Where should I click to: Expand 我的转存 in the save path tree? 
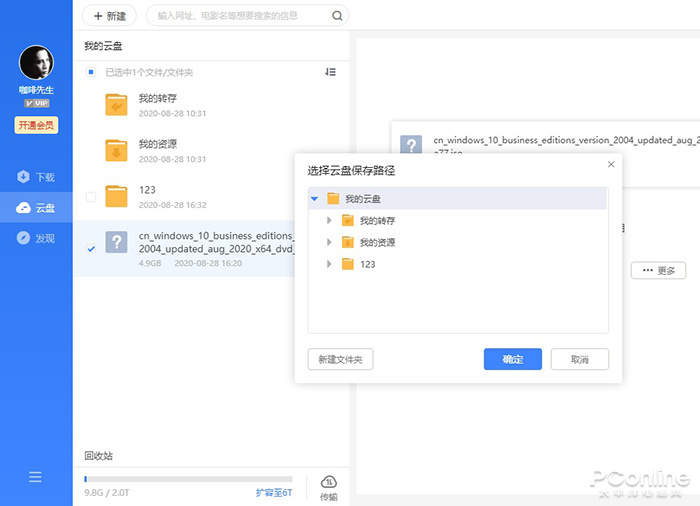point(329,221)
